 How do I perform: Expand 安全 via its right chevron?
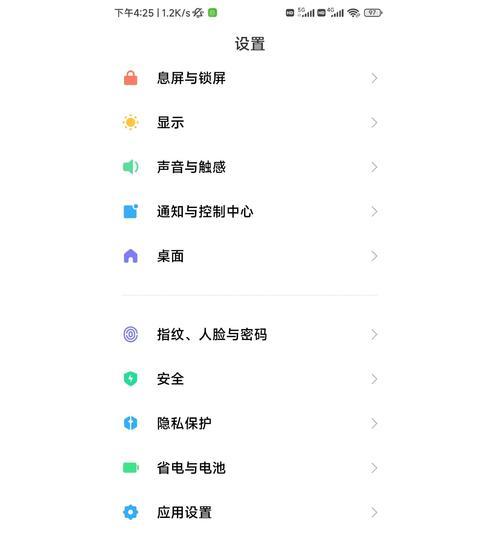tap(374, 379)
